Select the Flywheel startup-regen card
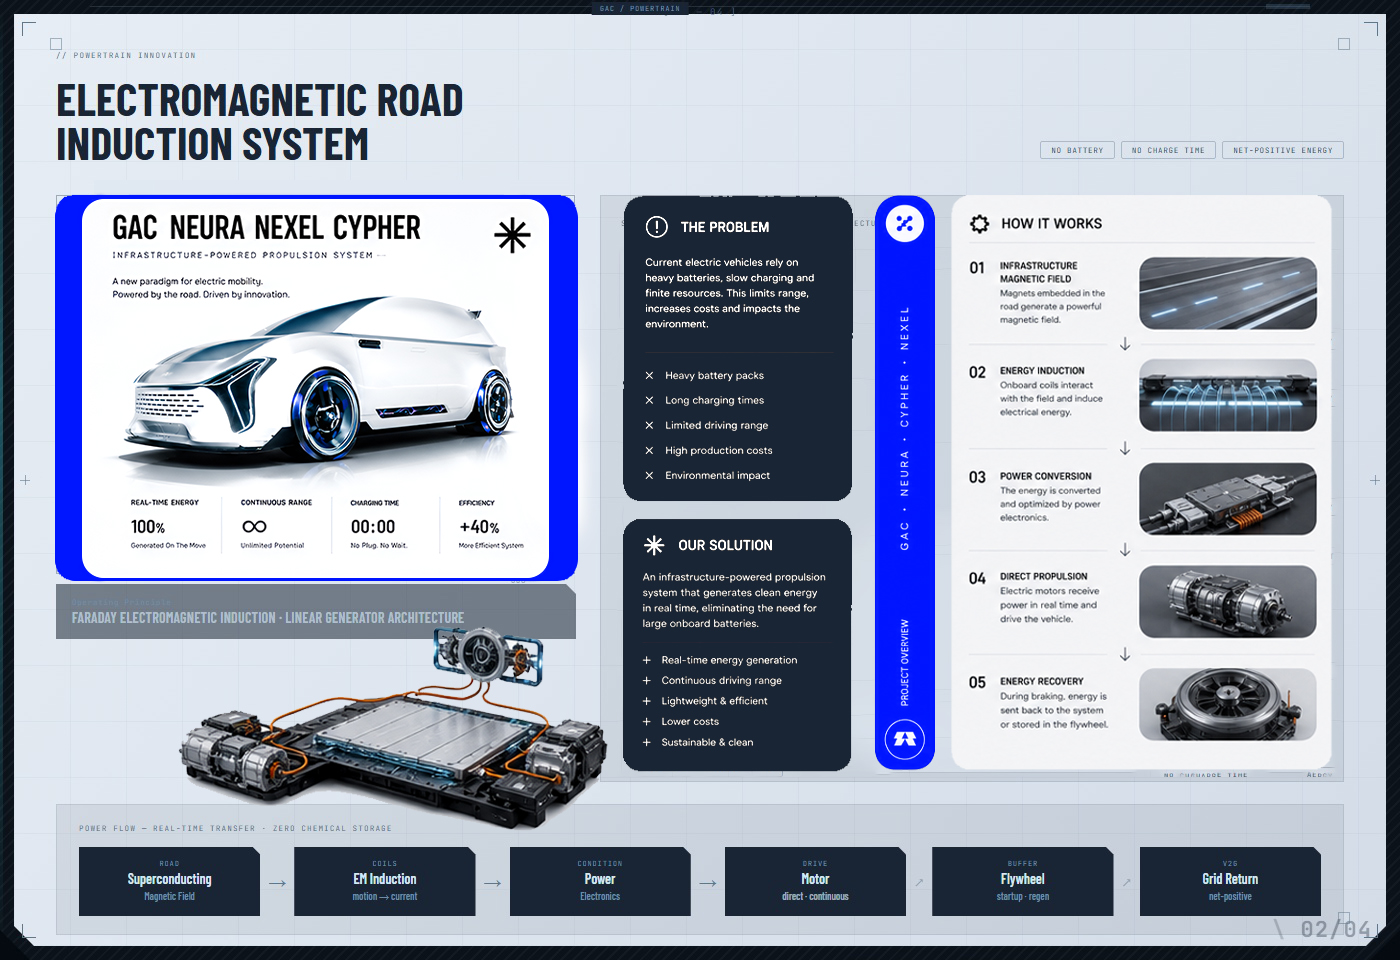This screenshot has height=960, width=1400. pyautogui.click(x=1022, y=881)
